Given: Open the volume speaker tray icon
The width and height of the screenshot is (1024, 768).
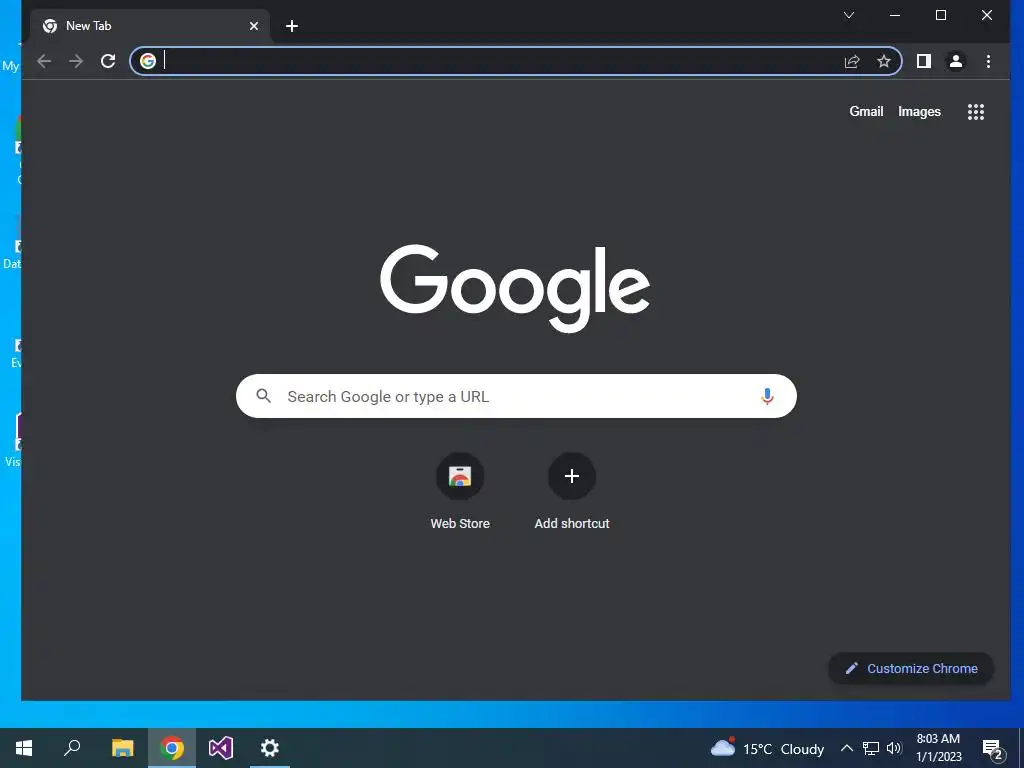Looking at the screenshot, I should tap(894, 748).
